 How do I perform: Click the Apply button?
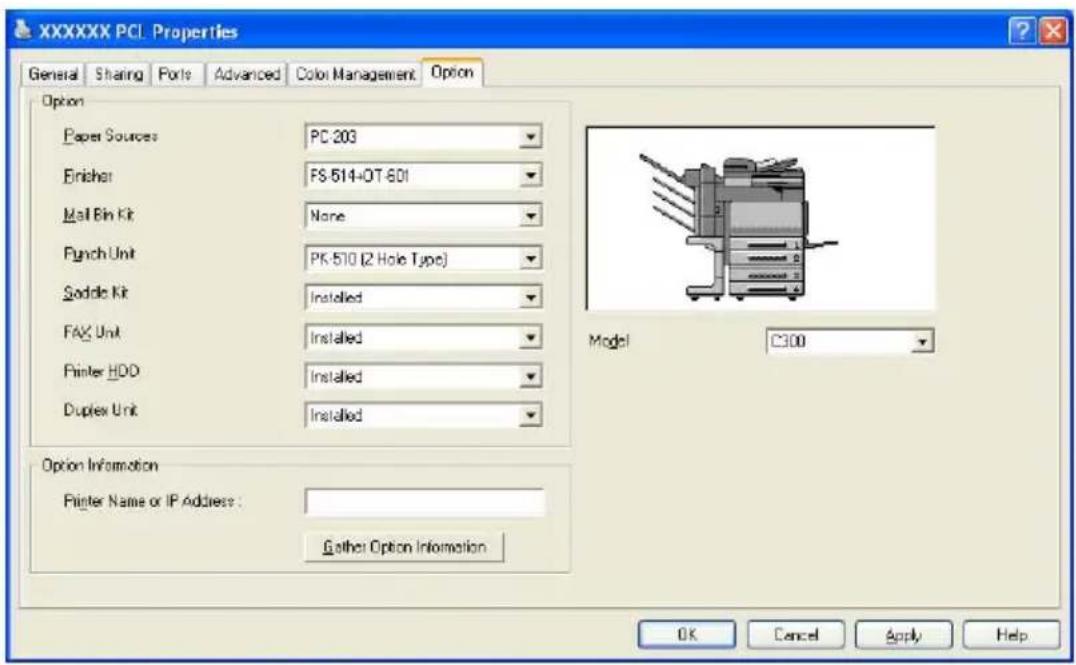tap(904, 635)
